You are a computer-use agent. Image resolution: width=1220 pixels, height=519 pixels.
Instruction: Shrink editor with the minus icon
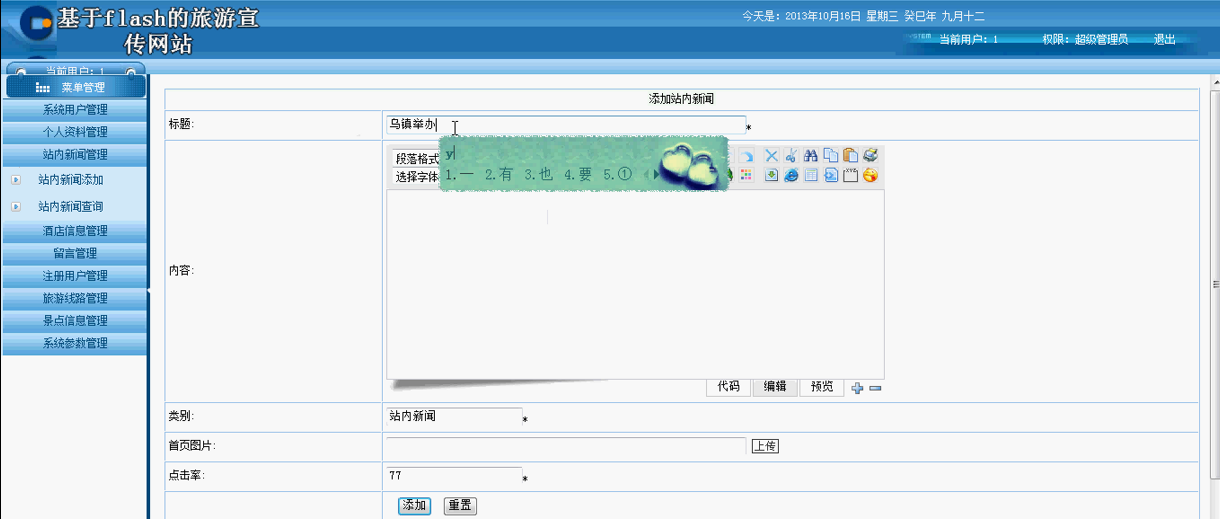(875, 388)
